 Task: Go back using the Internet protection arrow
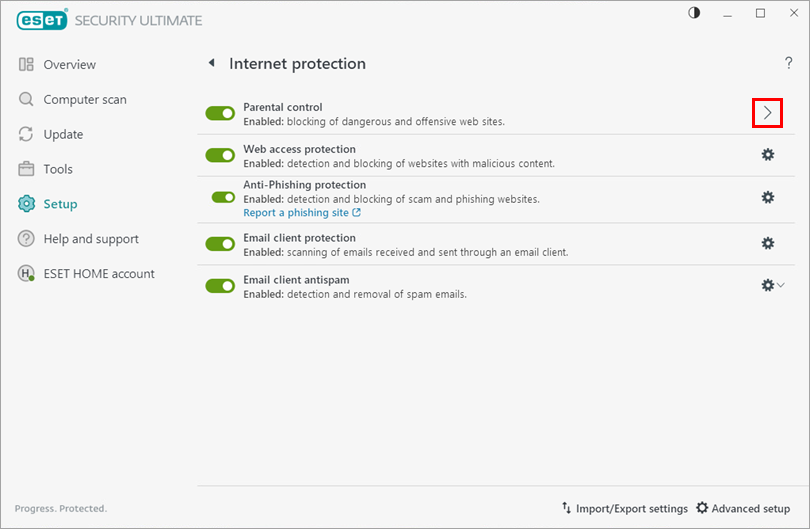tap(211, 64)
